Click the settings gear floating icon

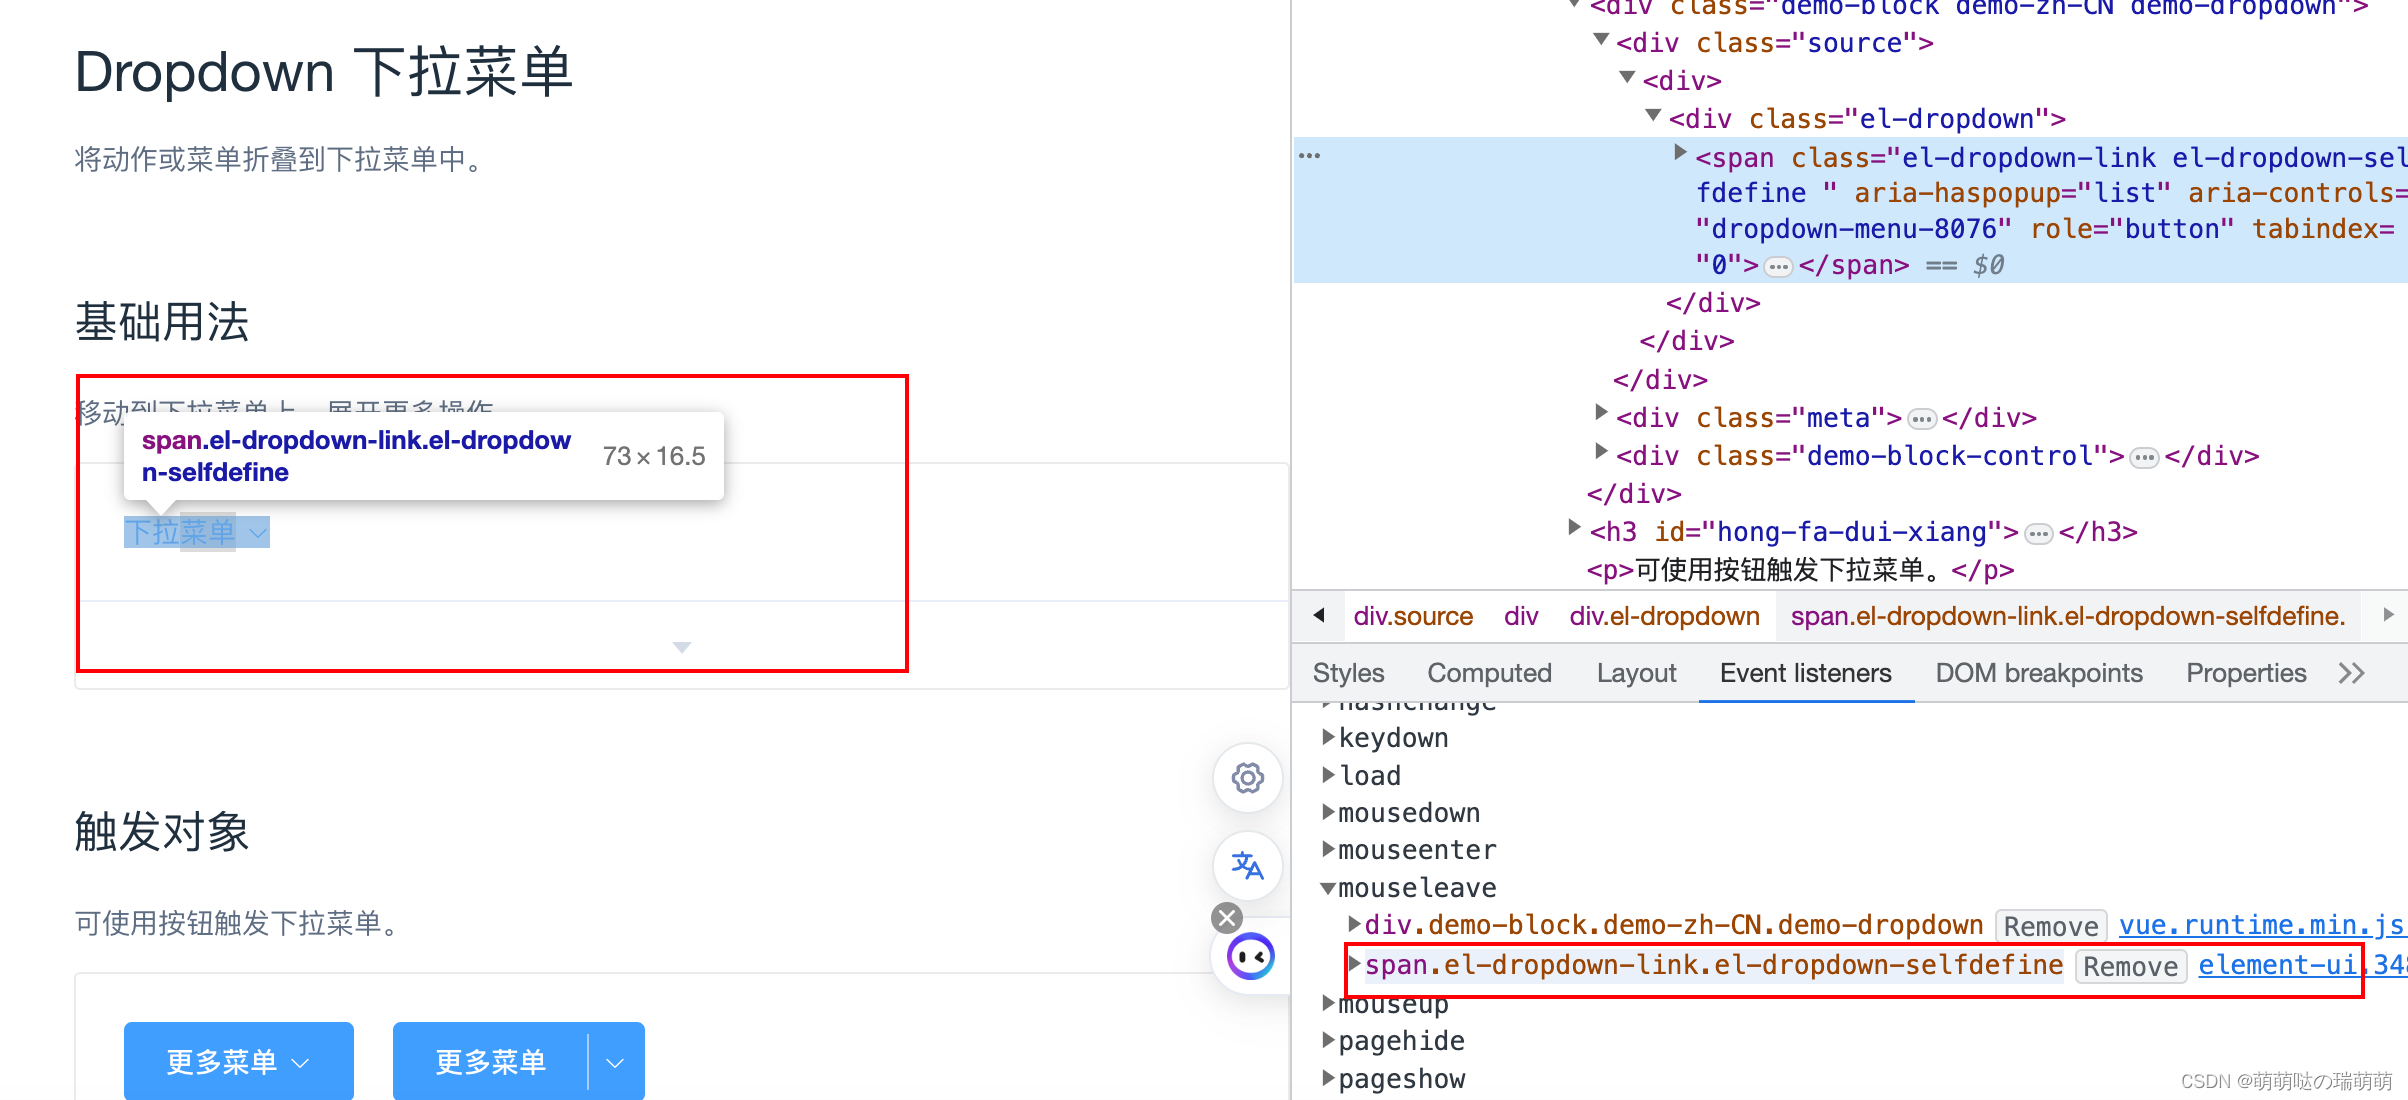click(x=1247, y=777)
